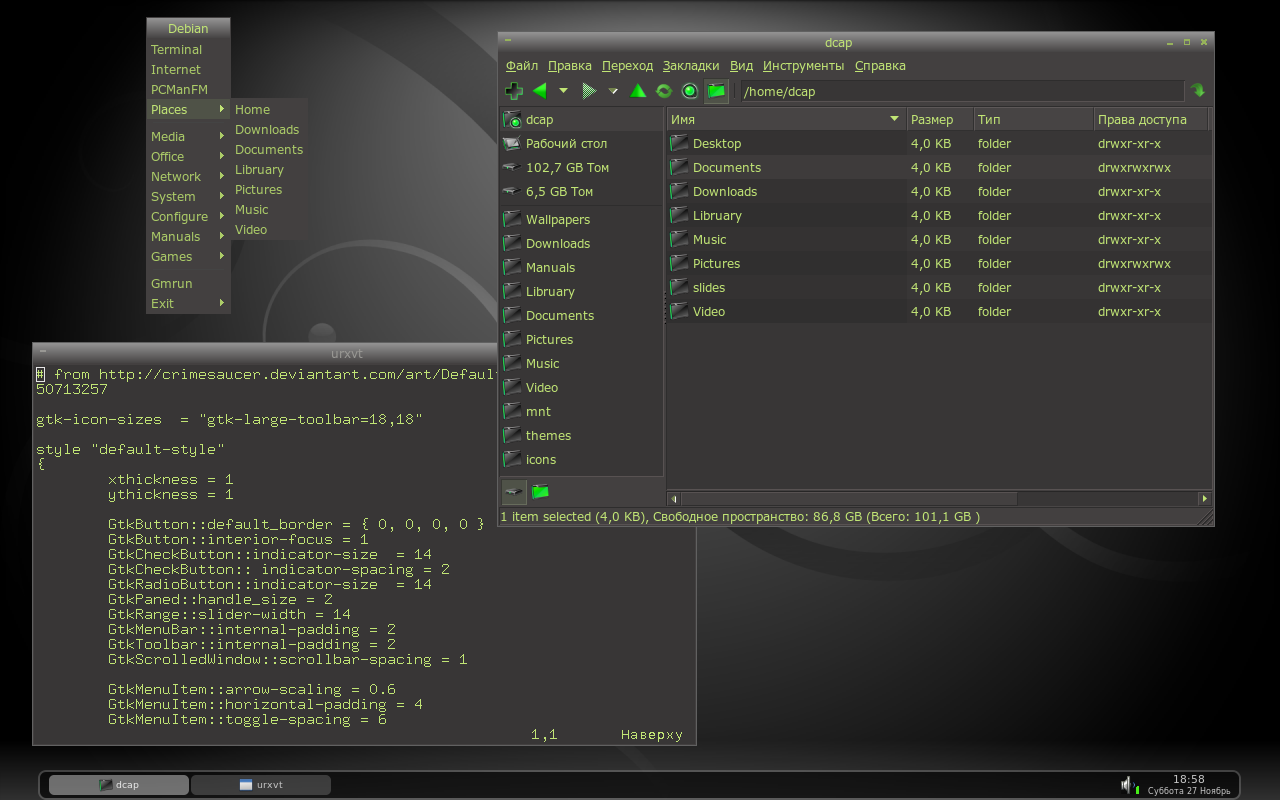
Task: Switch side pane to the green folder view
Action: pyautogui.click(x=540, y=491)
